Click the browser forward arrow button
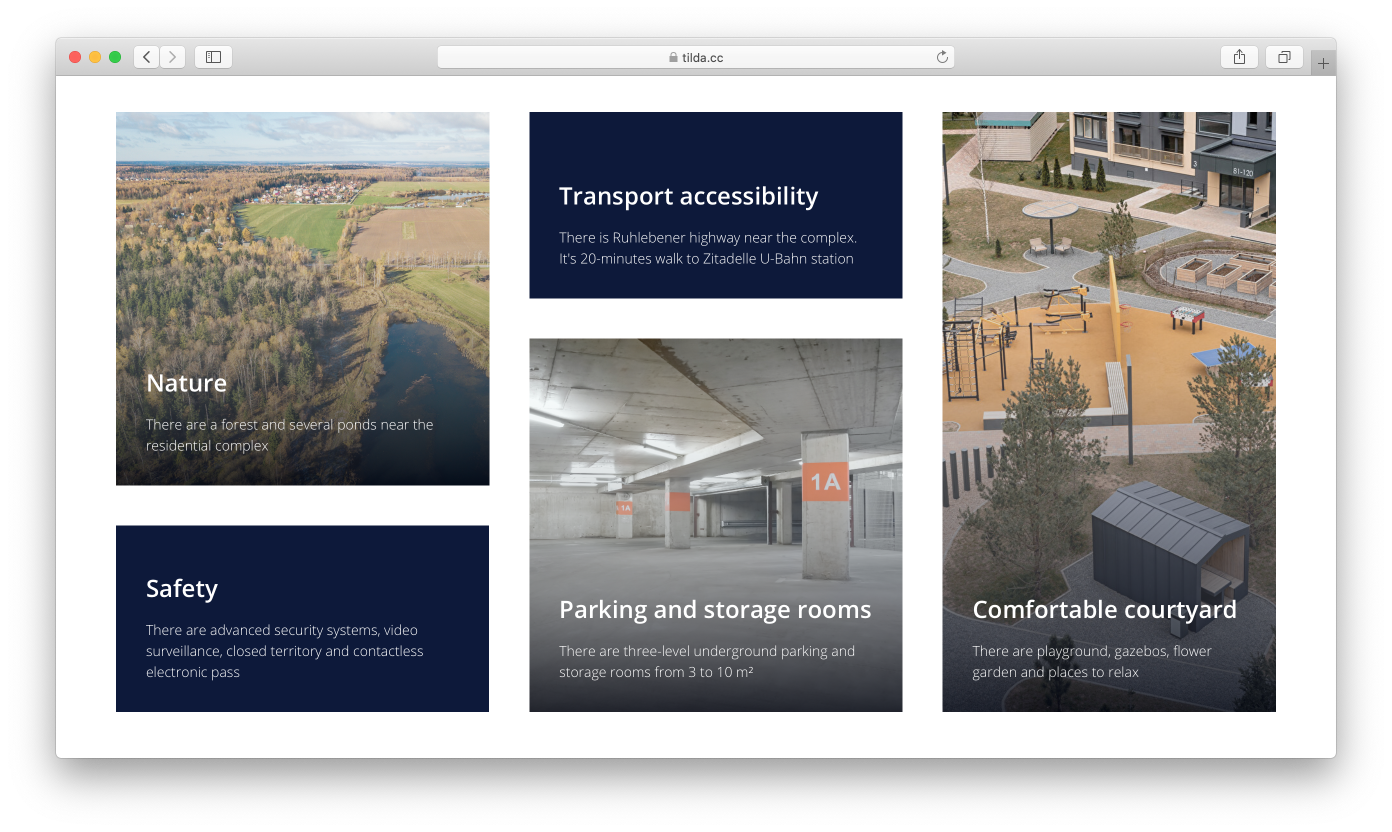This screenshot has width=1392, height=832. point(173,57)
